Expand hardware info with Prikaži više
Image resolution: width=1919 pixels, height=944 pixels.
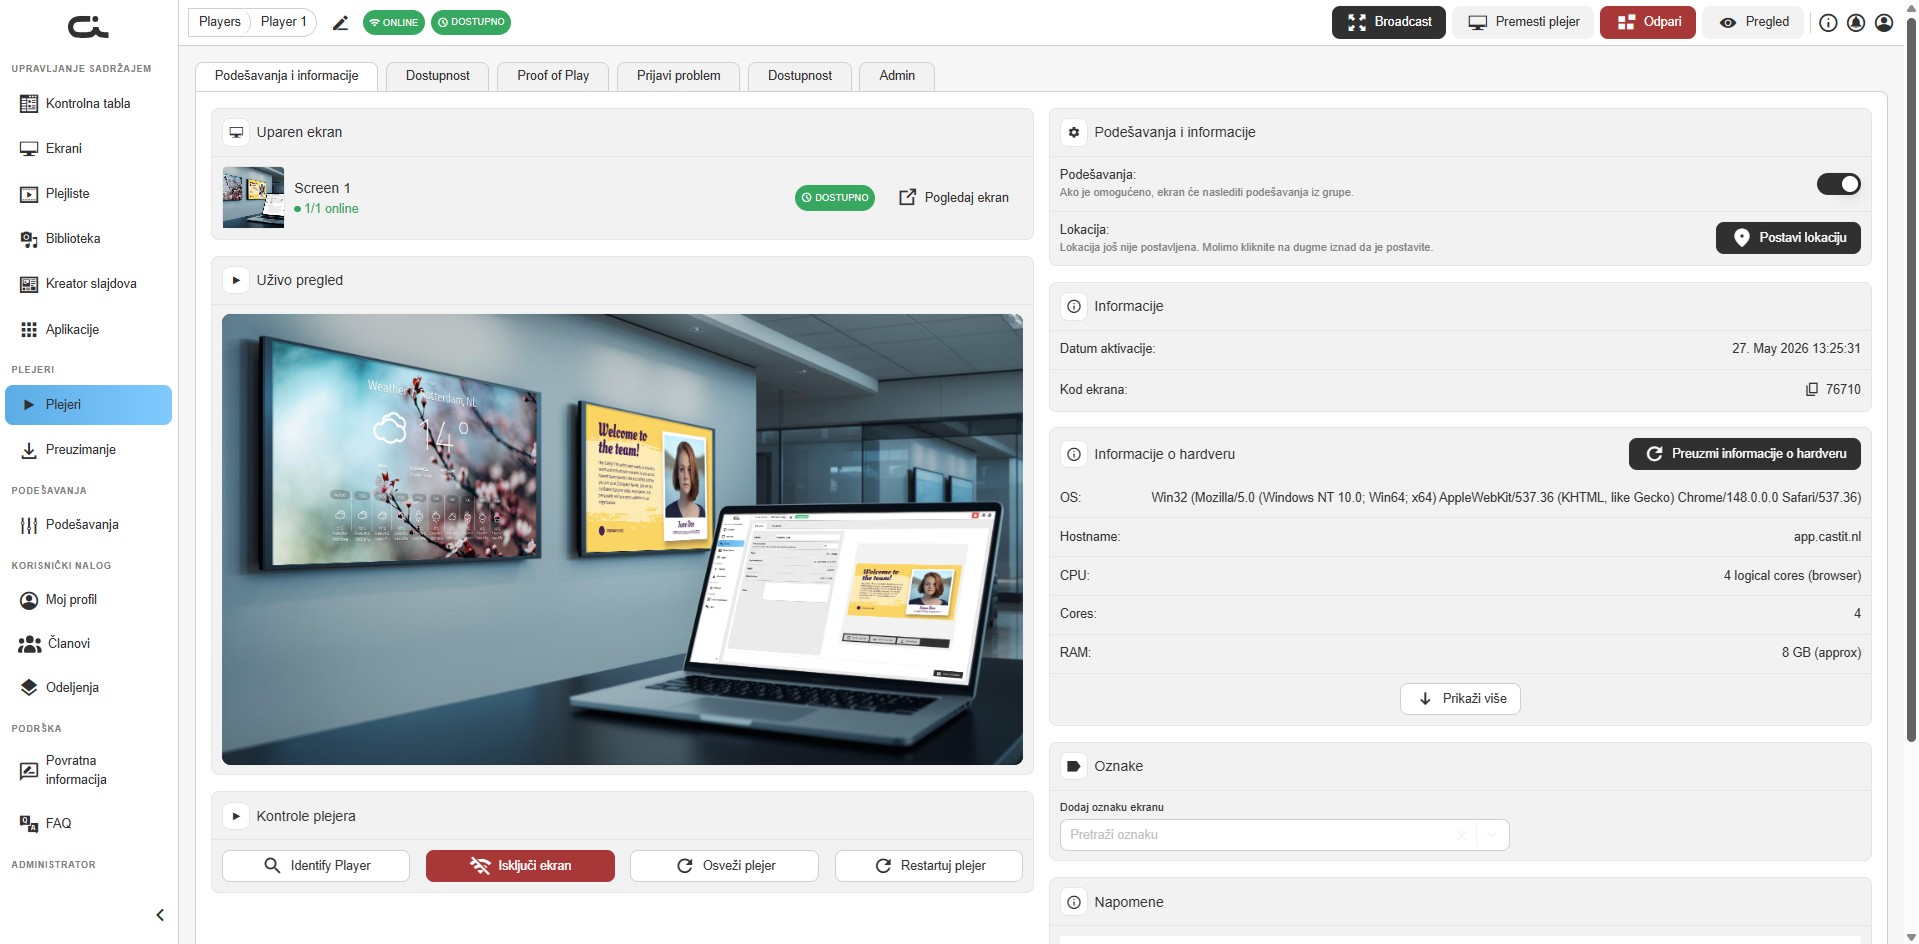[x=1460, y=699]
